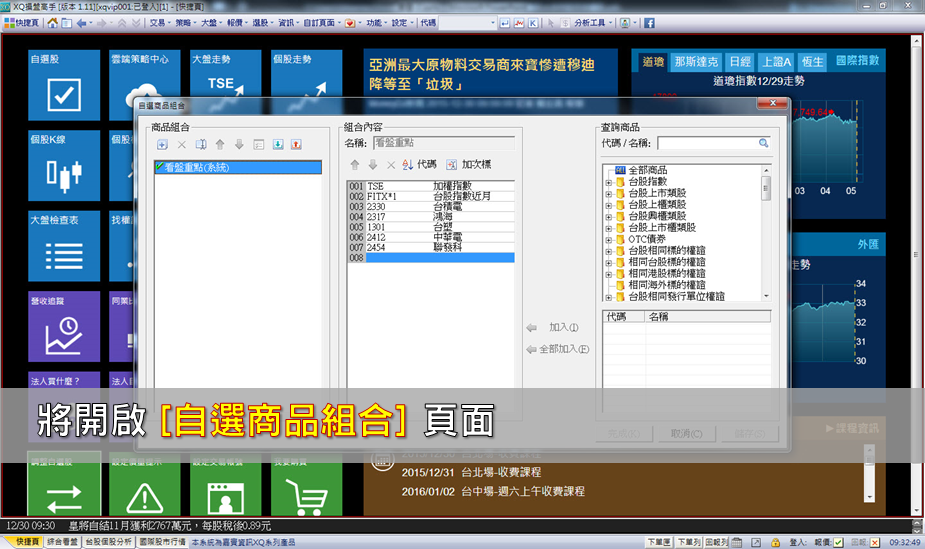Switch to the 日經 index tab
The height and width of the screenshot is (549, 925).
click(740, 62)
